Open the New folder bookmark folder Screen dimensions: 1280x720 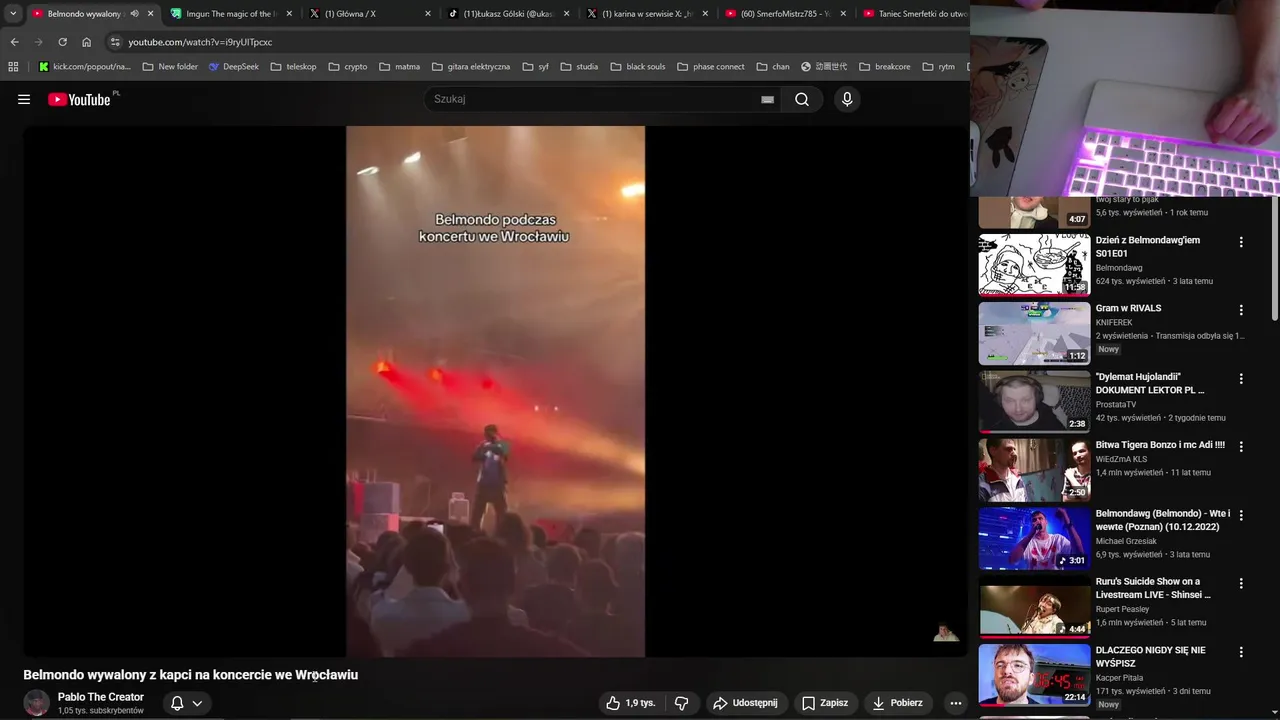click(170, 67)
